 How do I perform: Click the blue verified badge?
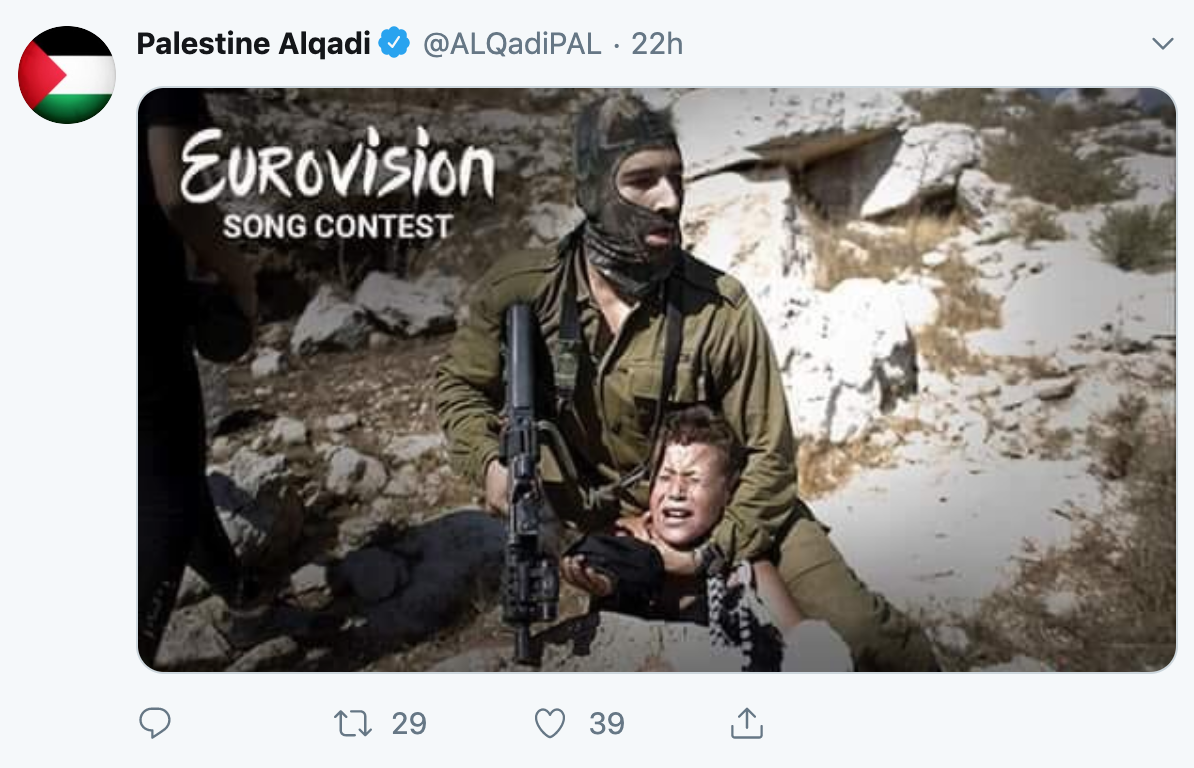click(x=397, y=44)
